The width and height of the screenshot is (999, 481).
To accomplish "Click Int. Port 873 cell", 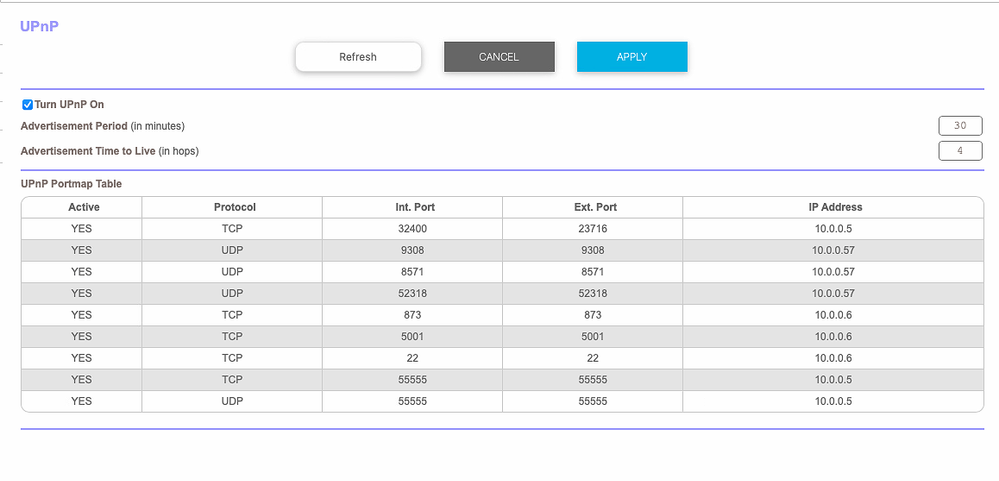I will pyautogui.click(x=412, y=315).
